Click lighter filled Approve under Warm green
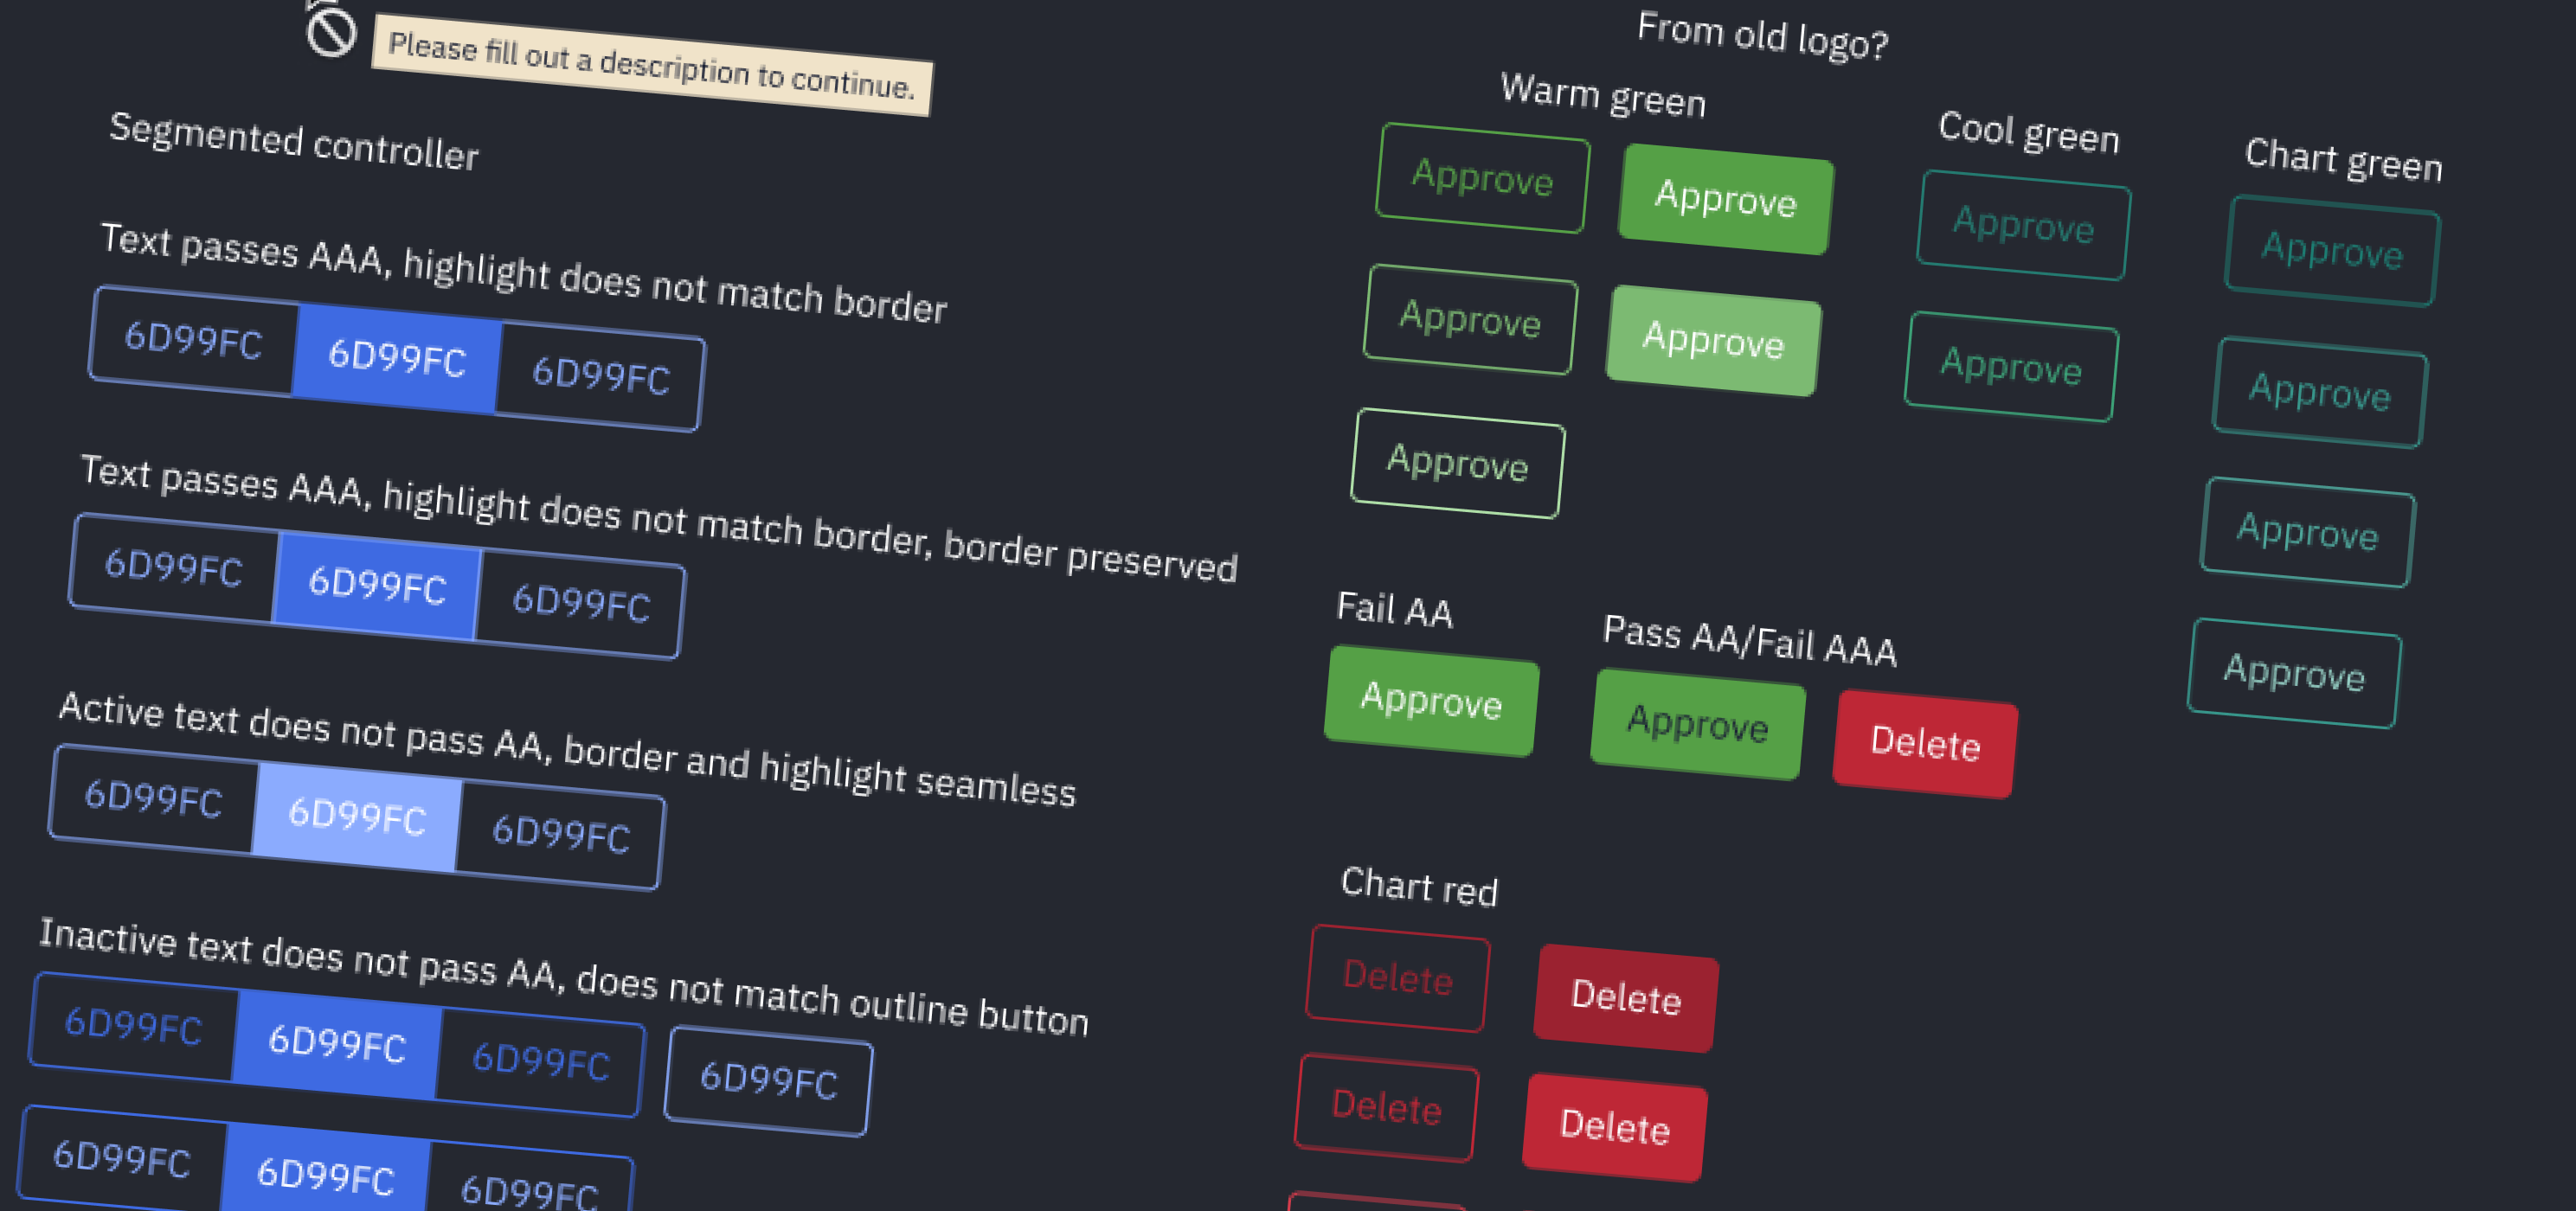 pos(1713,340)
